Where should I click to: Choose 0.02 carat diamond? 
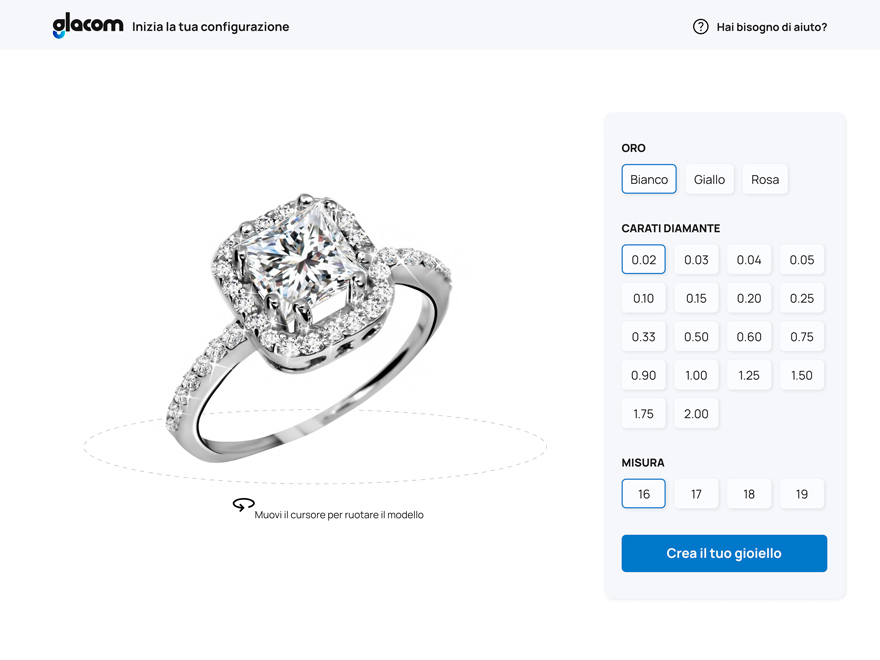pos(644,259)
